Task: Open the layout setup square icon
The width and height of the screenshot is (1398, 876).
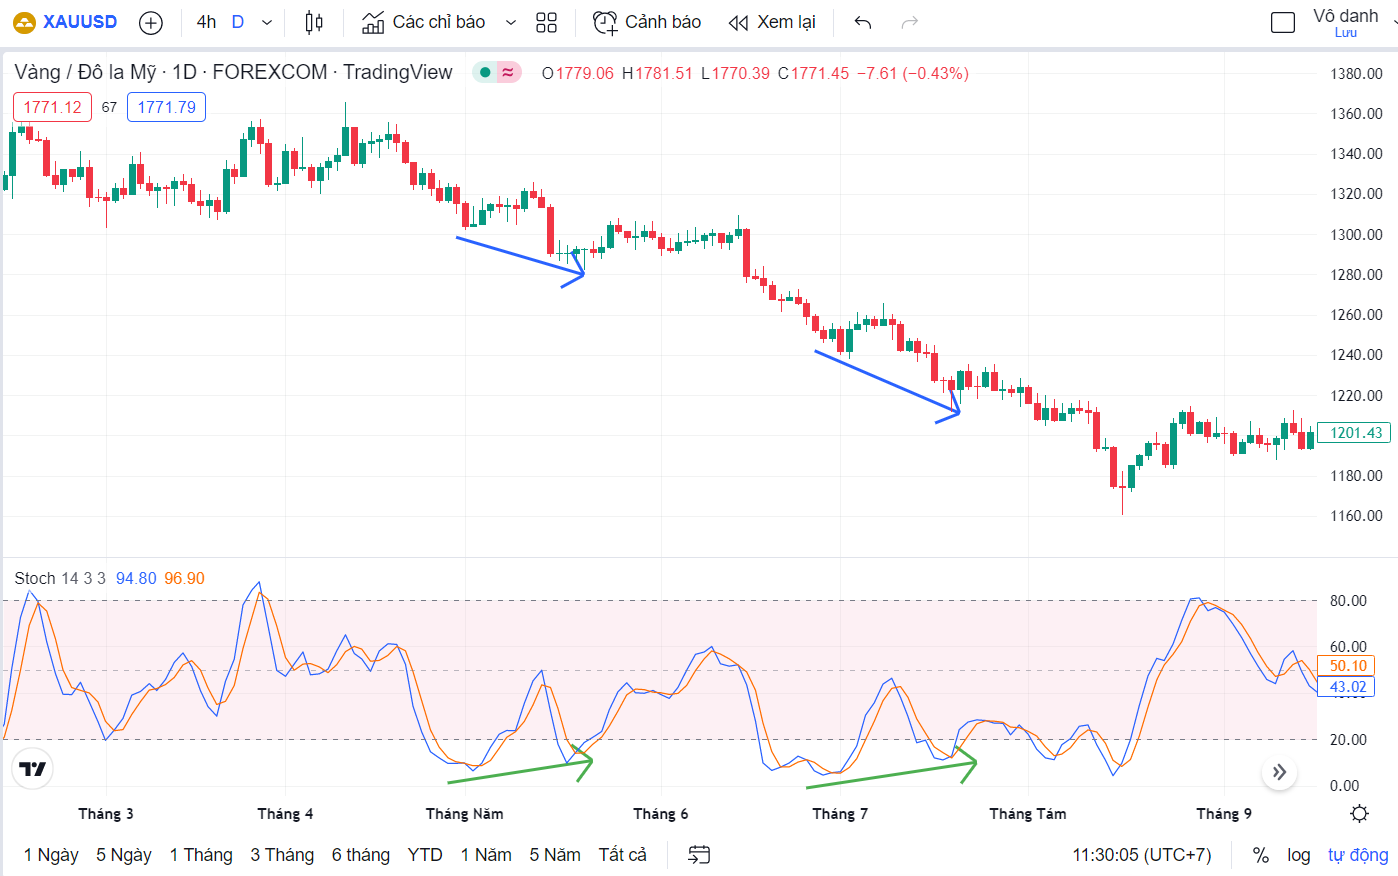Action: [1283, 22]
